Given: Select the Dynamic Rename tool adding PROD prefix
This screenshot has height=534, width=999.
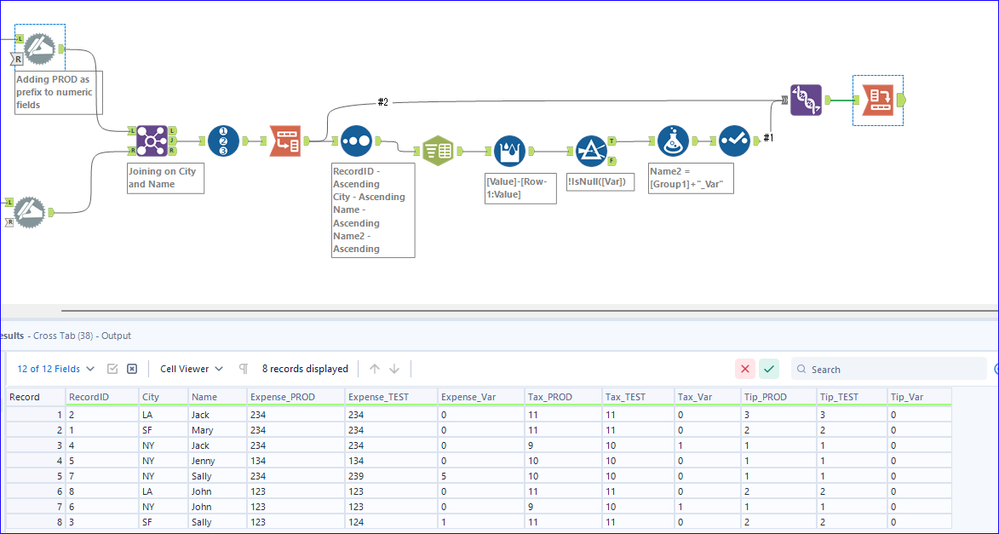Looking at the screenshot, I should [40, 49].
